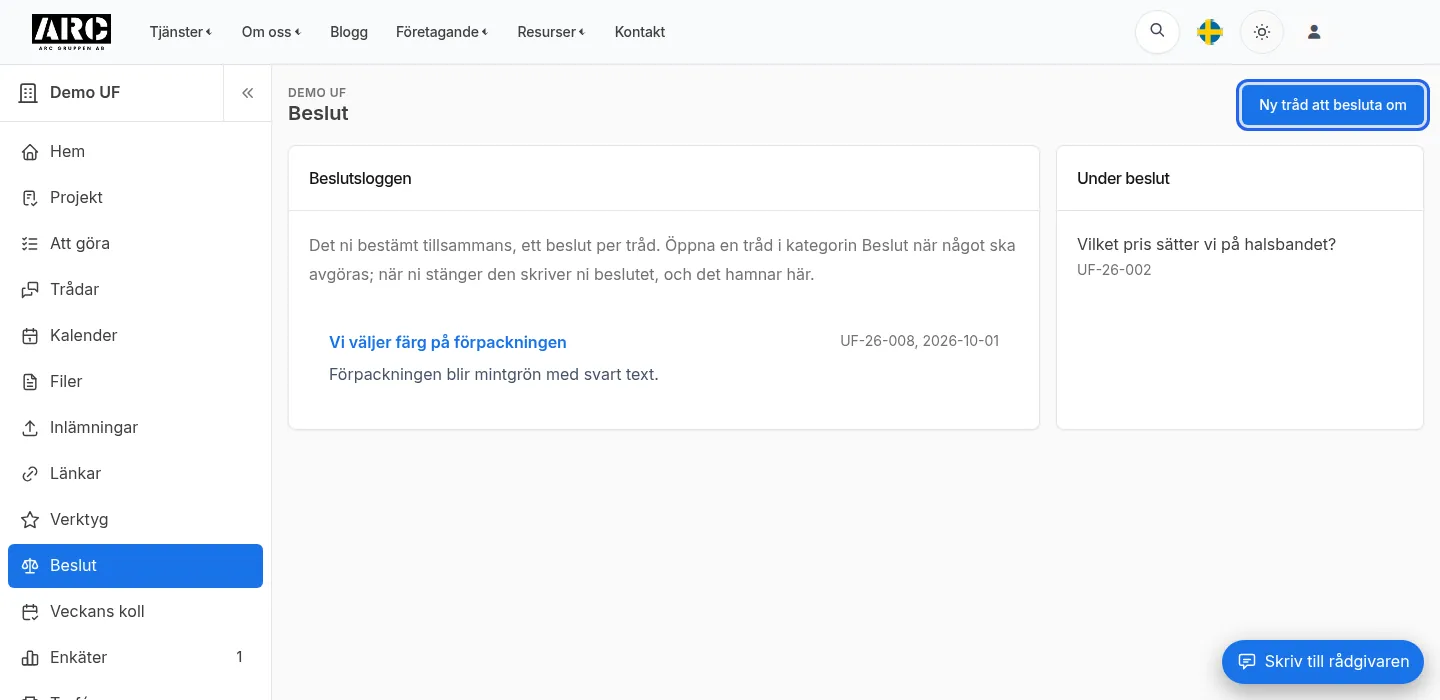
Task: Click the Kalender calendar icon
Action: click(x=30, y=336)
